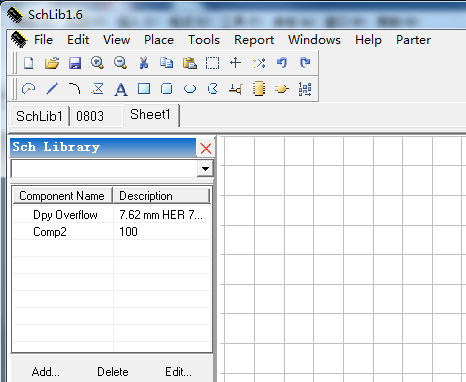This screenshot has width=466, height=382.
Task: Click the Zoom In magnifier icon
Action: click(97, 63)
